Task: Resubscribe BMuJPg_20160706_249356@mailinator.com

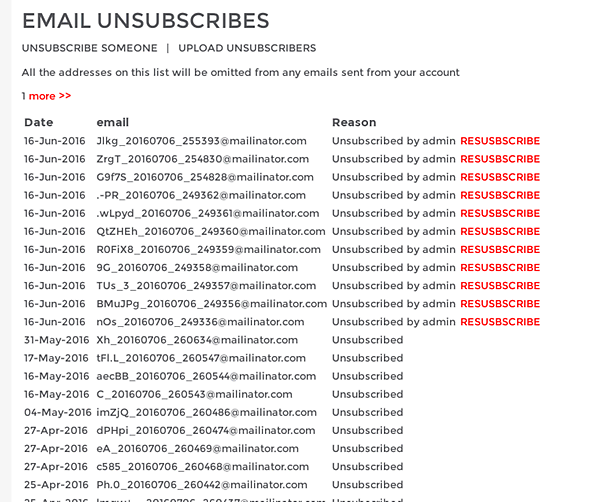Action: (x=500, y=304)
